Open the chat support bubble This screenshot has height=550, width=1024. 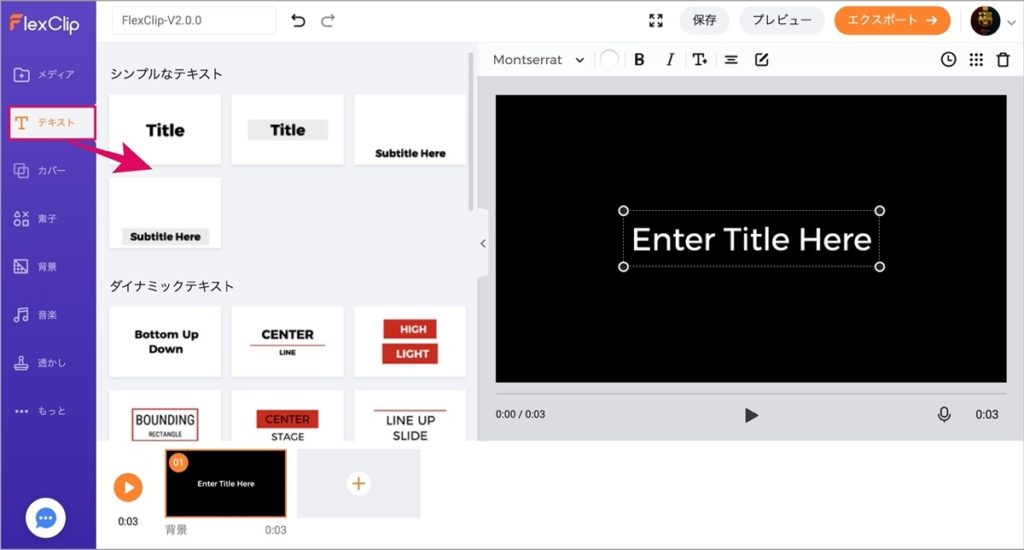click(45, 518)
